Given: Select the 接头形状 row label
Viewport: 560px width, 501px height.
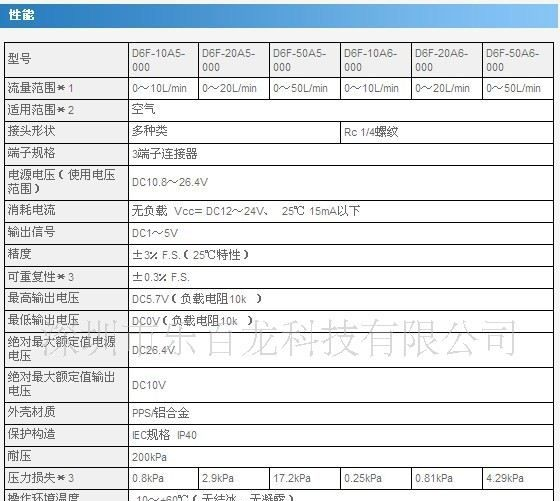Looking at the screenshot, I should 31,131.
